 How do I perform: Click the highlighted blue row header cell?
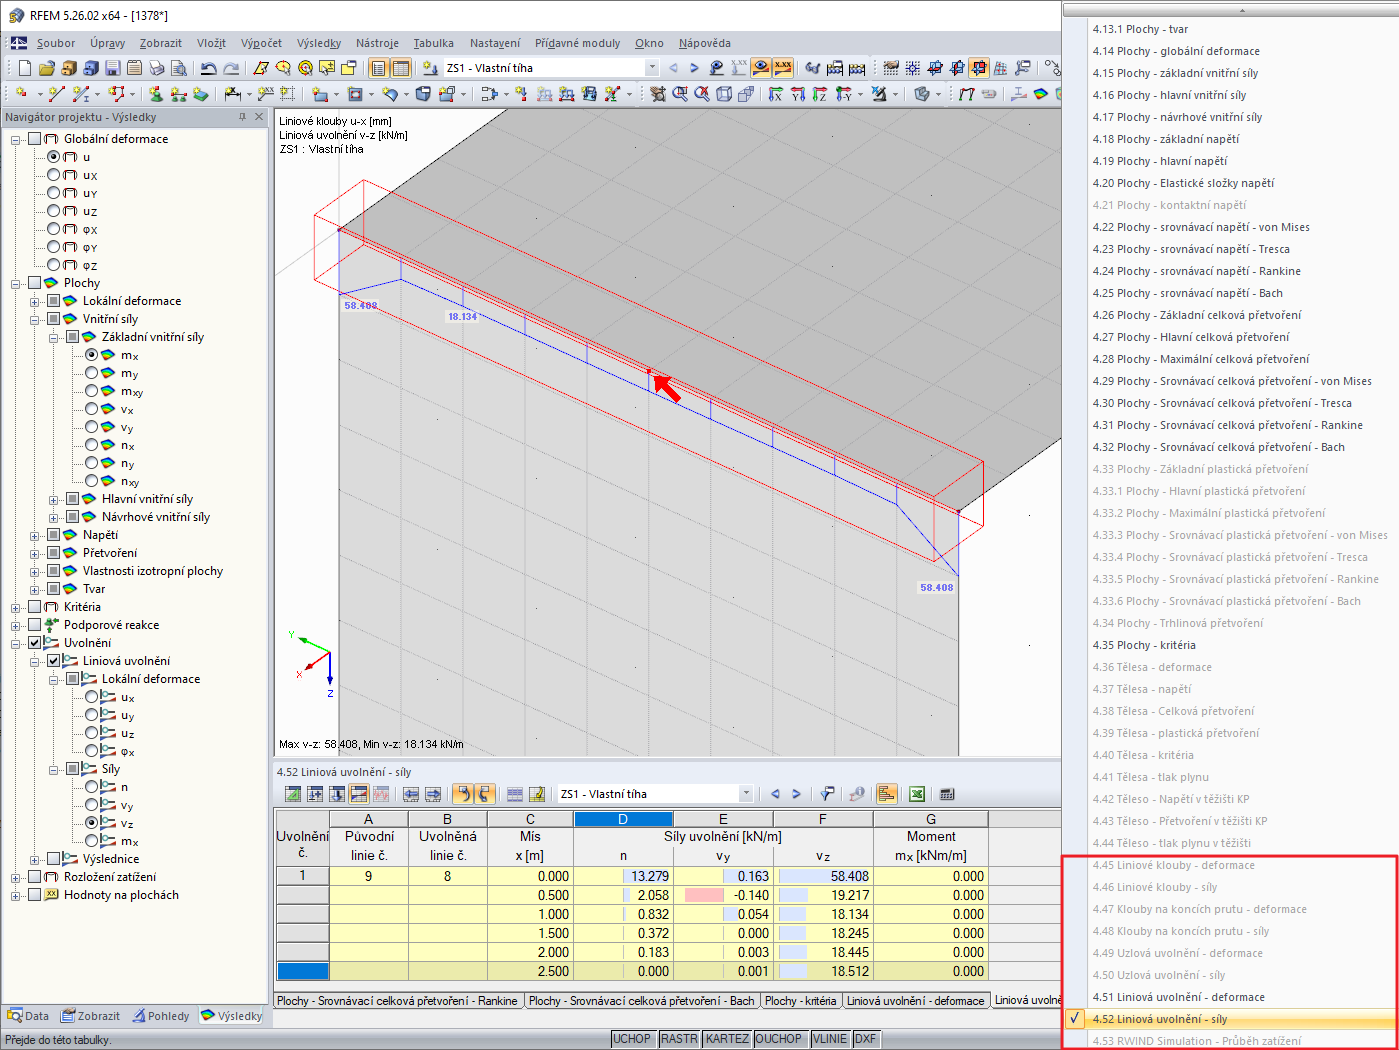coord(302,971)
